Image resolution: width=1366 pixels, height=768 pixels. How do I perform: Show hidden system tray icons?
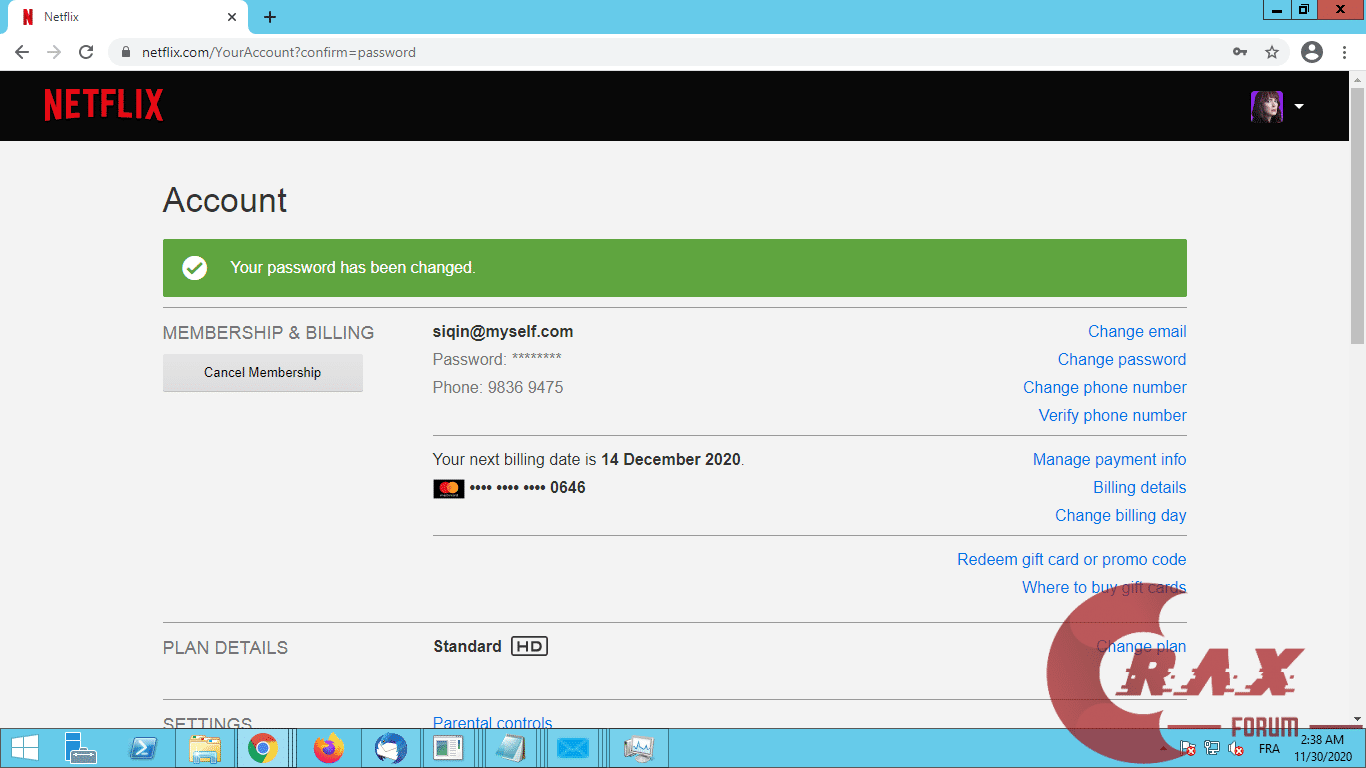click(x=1163, y=748)
